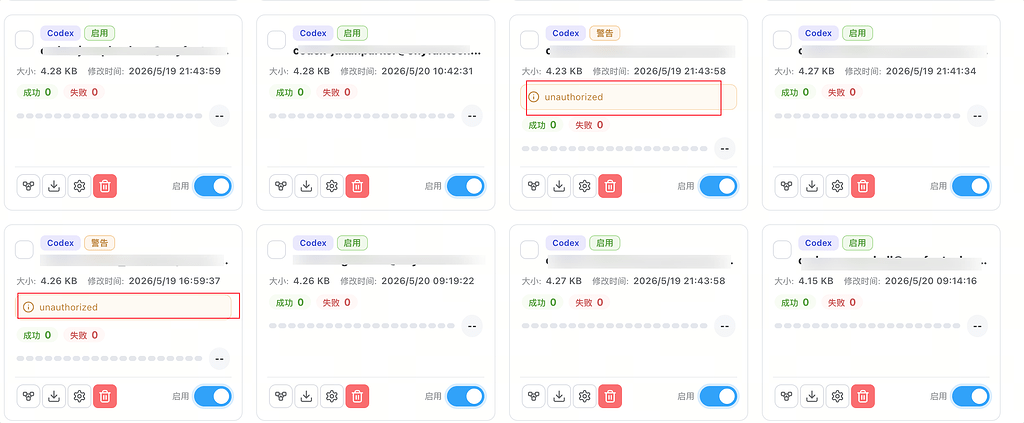Image resolution: width=1024 pixels, height=423 pixels.
Task: Open models graph icon on 21:41:34 card
Action: click(x=786, y=186)
